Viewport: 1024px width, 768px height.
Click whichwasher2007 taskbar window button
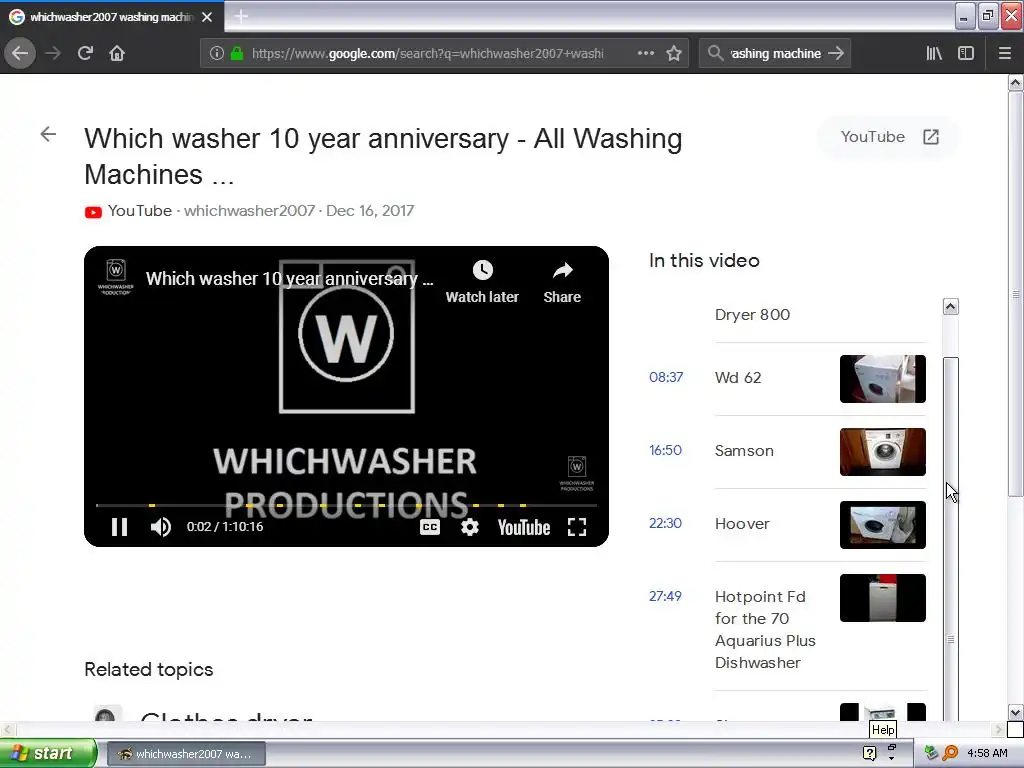(x=186, y=754)
